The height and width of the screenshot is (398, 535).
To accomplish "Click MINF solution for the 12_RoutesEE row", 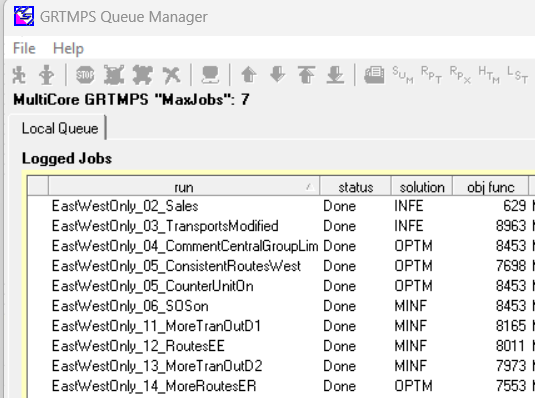I will [x=410, y=346].
